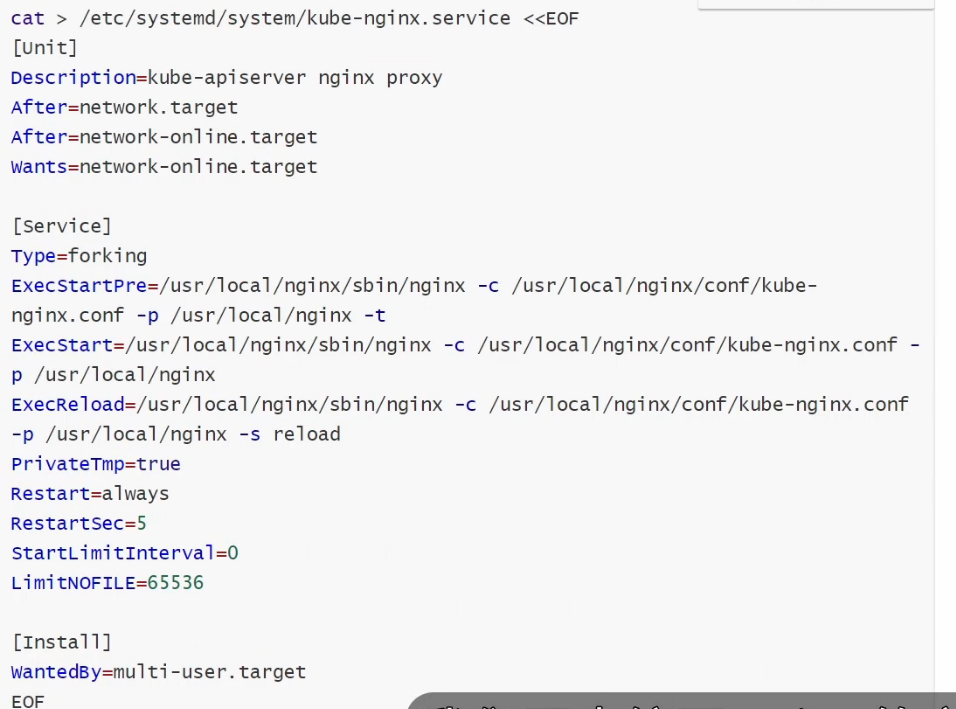Click the RestartSec=5 line
Image resolution: width=956 pixels, height=709 pixels.
pos(79,524)
